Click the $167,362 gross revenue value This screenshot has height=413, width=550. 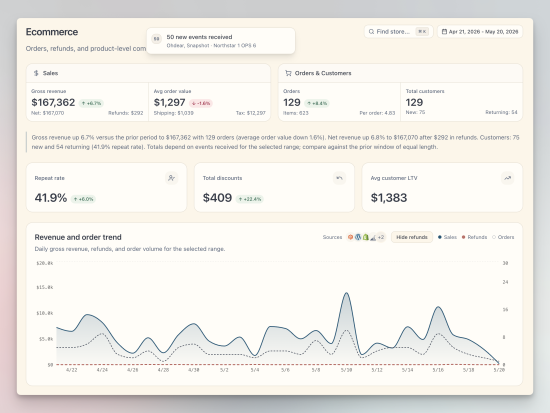click(53, 102)
